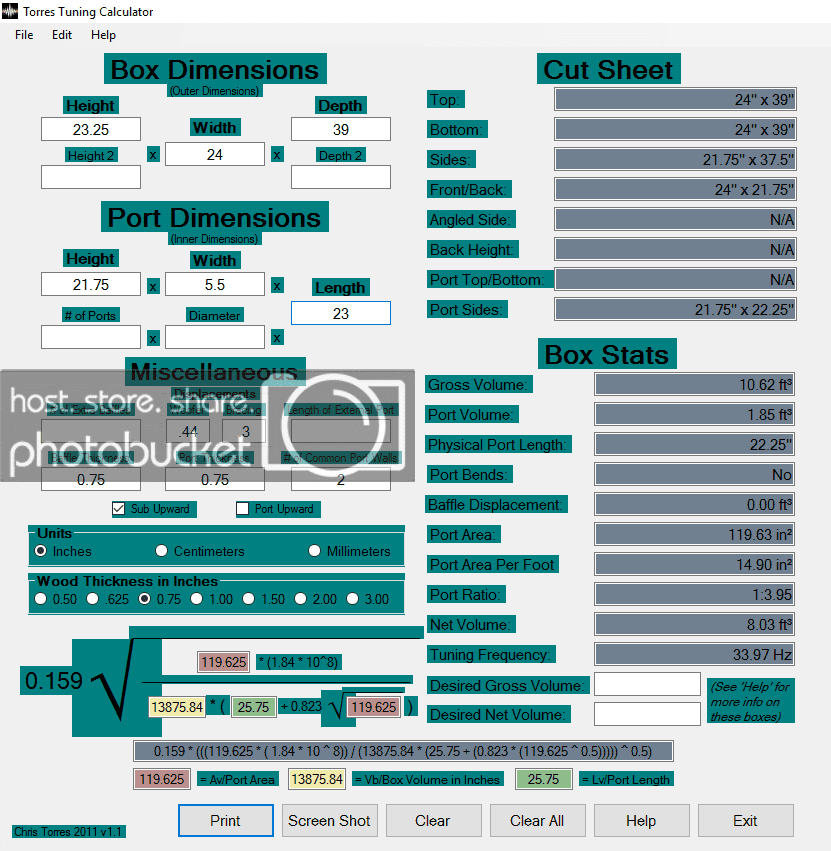
Task: Click the port Length field showing 23
Action: (341, 313)
